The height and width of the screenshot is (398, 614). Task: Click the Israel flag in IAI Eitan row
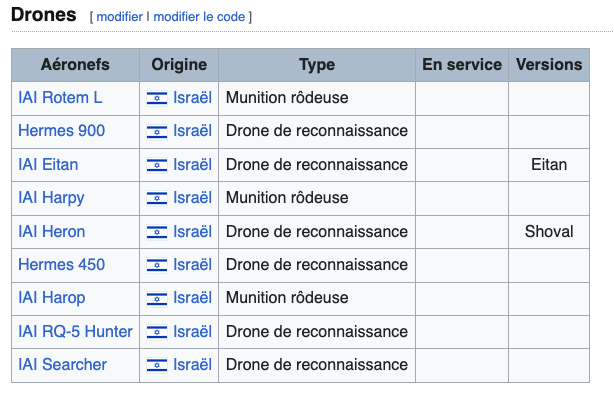157,165
